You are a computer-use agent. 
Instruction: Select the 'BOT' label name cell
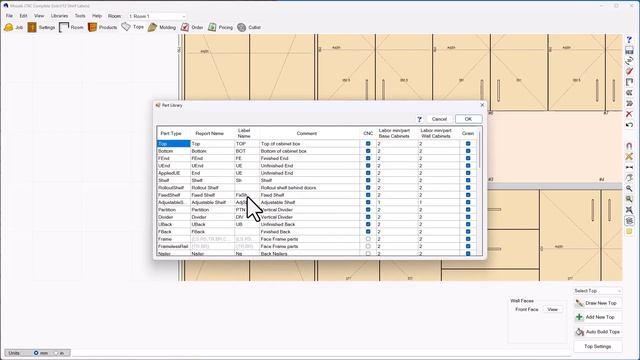click(247, 151)
